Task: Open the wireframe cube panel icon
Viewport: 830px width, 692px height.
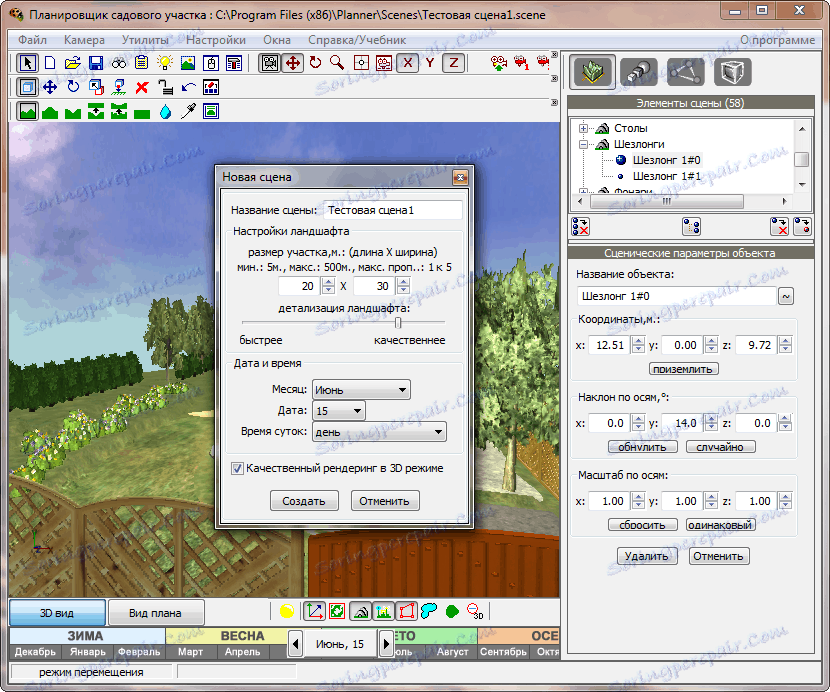Action: [733, 72]
